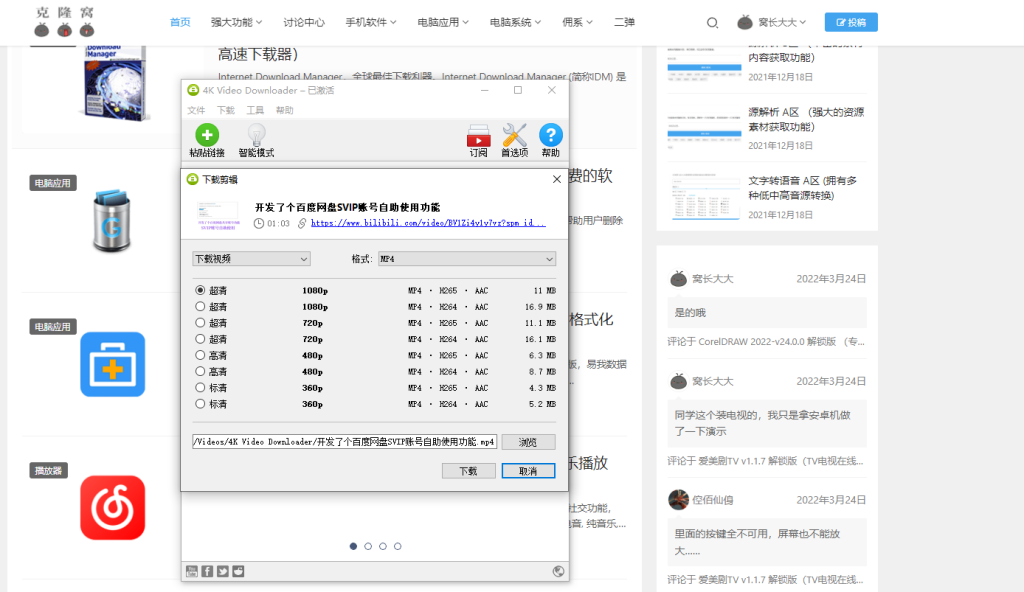Expand the 电脑系统 nav menu
This screenshot has width=1024, height=592.
516,22
